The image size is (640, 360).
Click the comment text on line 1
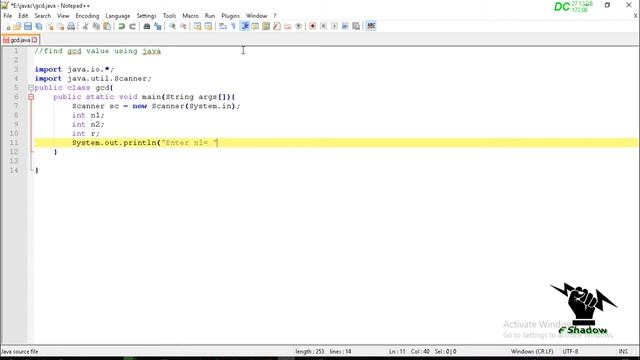98,51
